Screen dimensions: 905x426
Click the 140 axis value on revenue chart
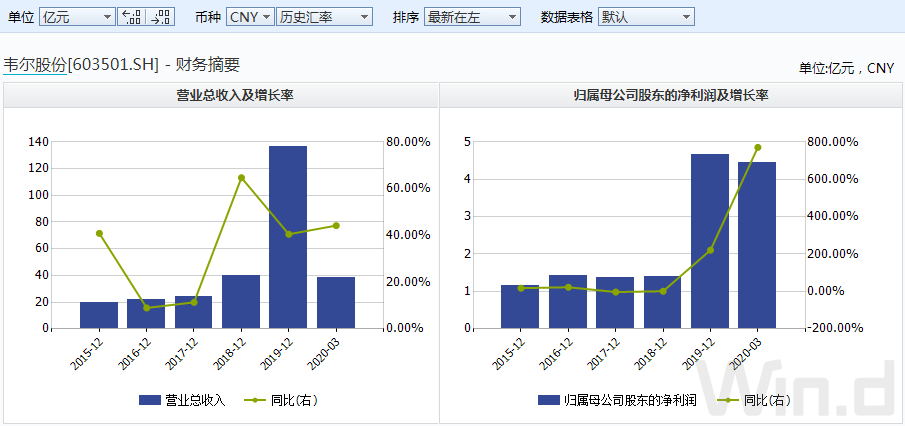pyautogui.click(x=38, y=142)
